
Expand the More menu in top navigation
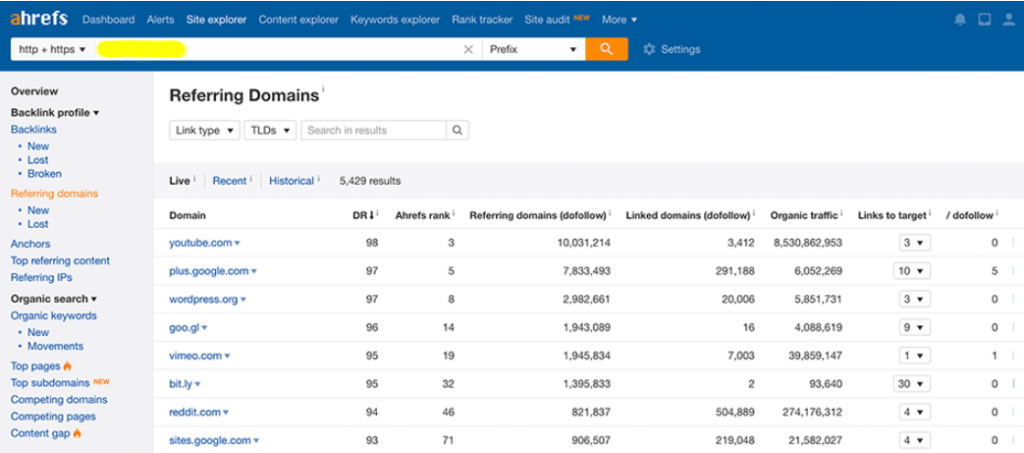coord(619,20)
